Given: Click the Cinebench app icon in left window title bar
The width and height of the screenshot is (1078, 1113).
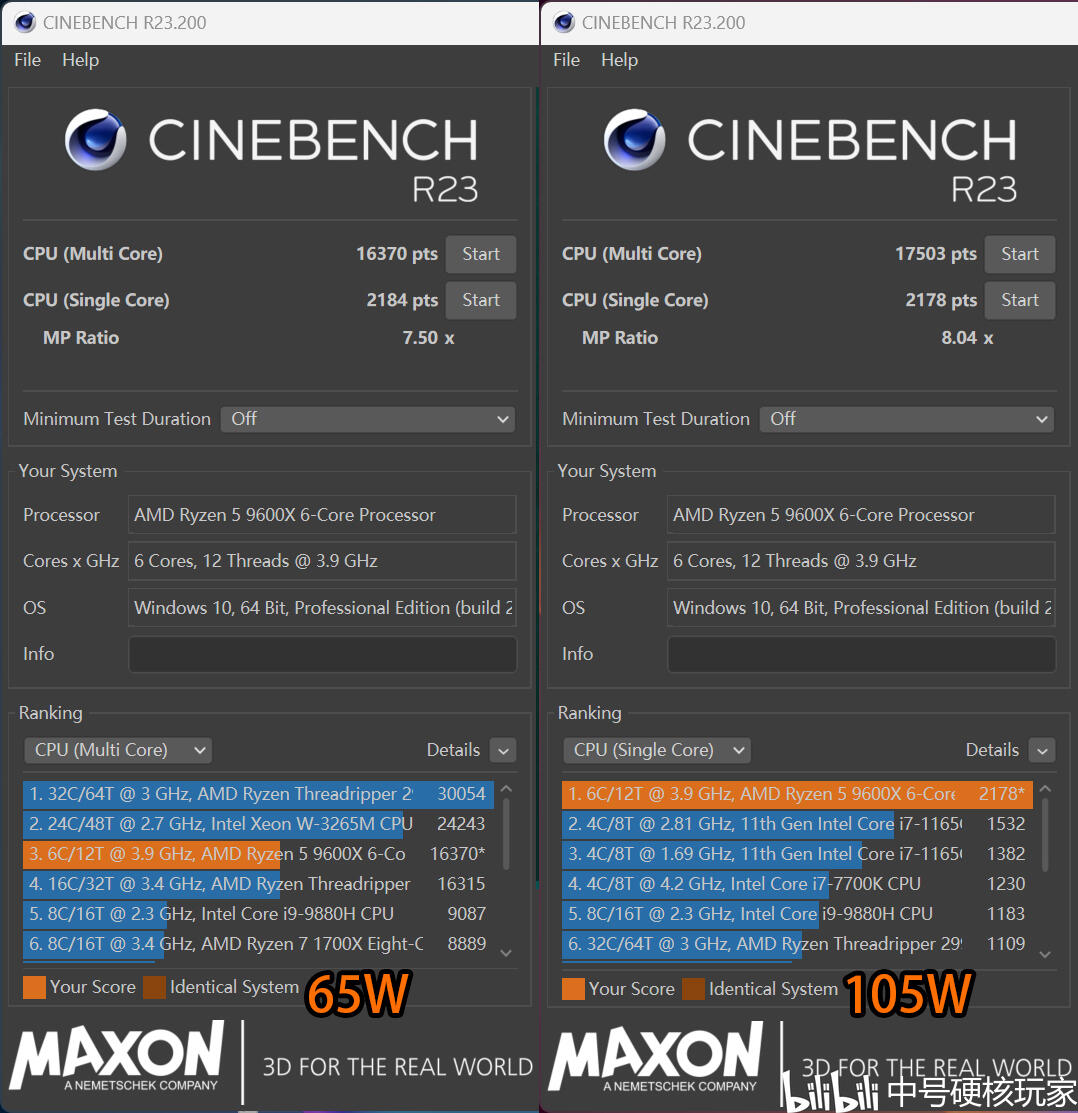Looking at the screenshot, I should click(x=25, y=23).
